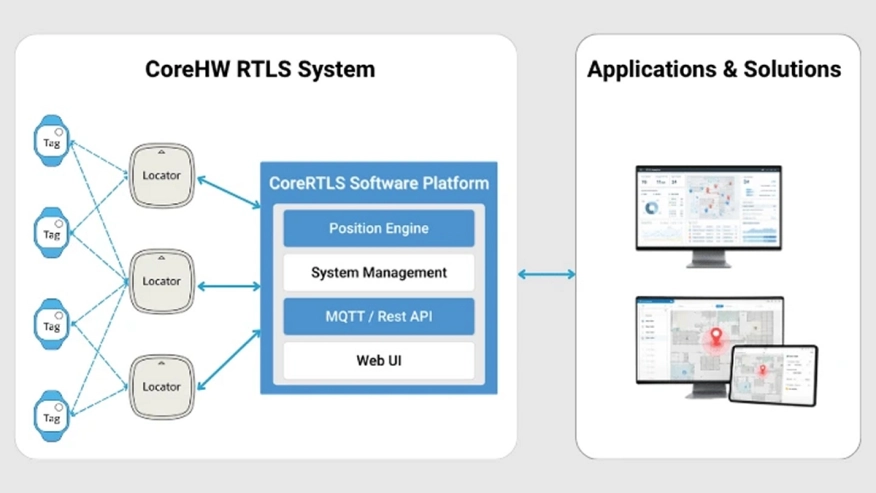This screenshot has width=876, height=493.
Task: Click the CoreRTLS Software Platform title
Action: pos(378,183)
